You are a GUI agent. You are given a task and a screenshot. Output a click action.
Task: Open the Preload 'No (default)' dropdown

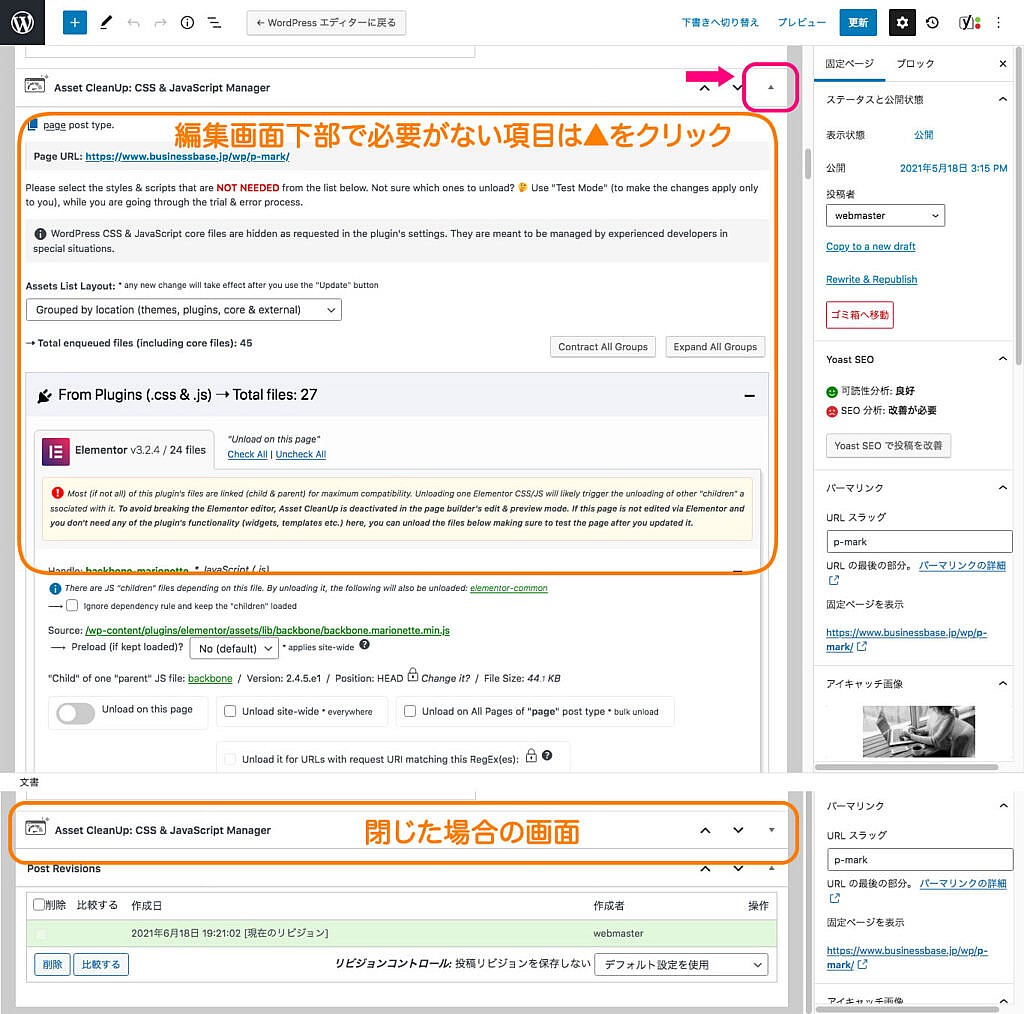(x=235, y=648)
